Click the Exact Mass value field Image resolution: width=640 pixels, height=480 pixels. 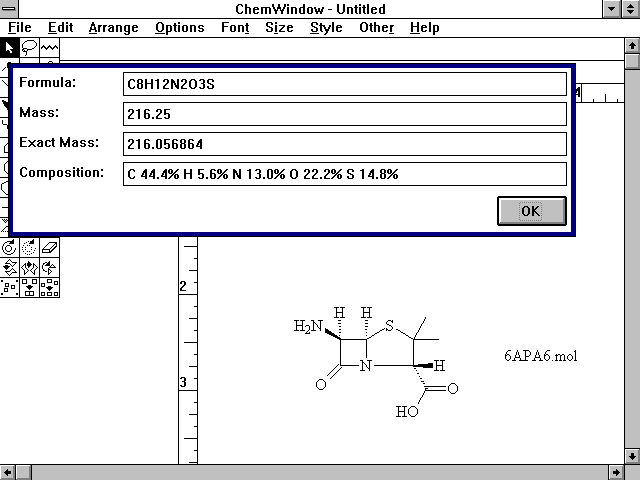(344, 144)
